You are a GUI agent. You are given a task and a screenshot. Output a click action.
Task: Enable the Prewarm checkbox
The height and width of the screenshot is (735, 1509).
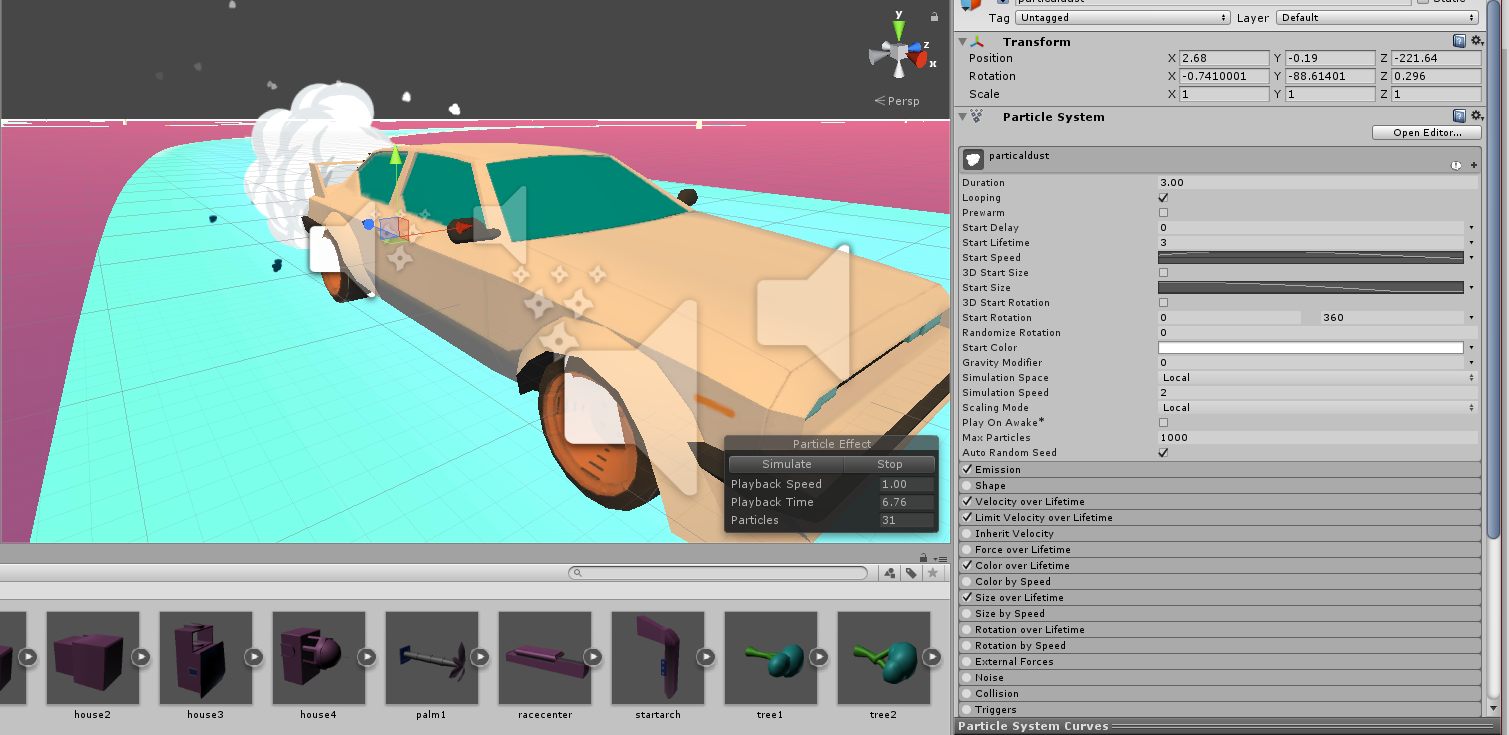[1163, 213]
